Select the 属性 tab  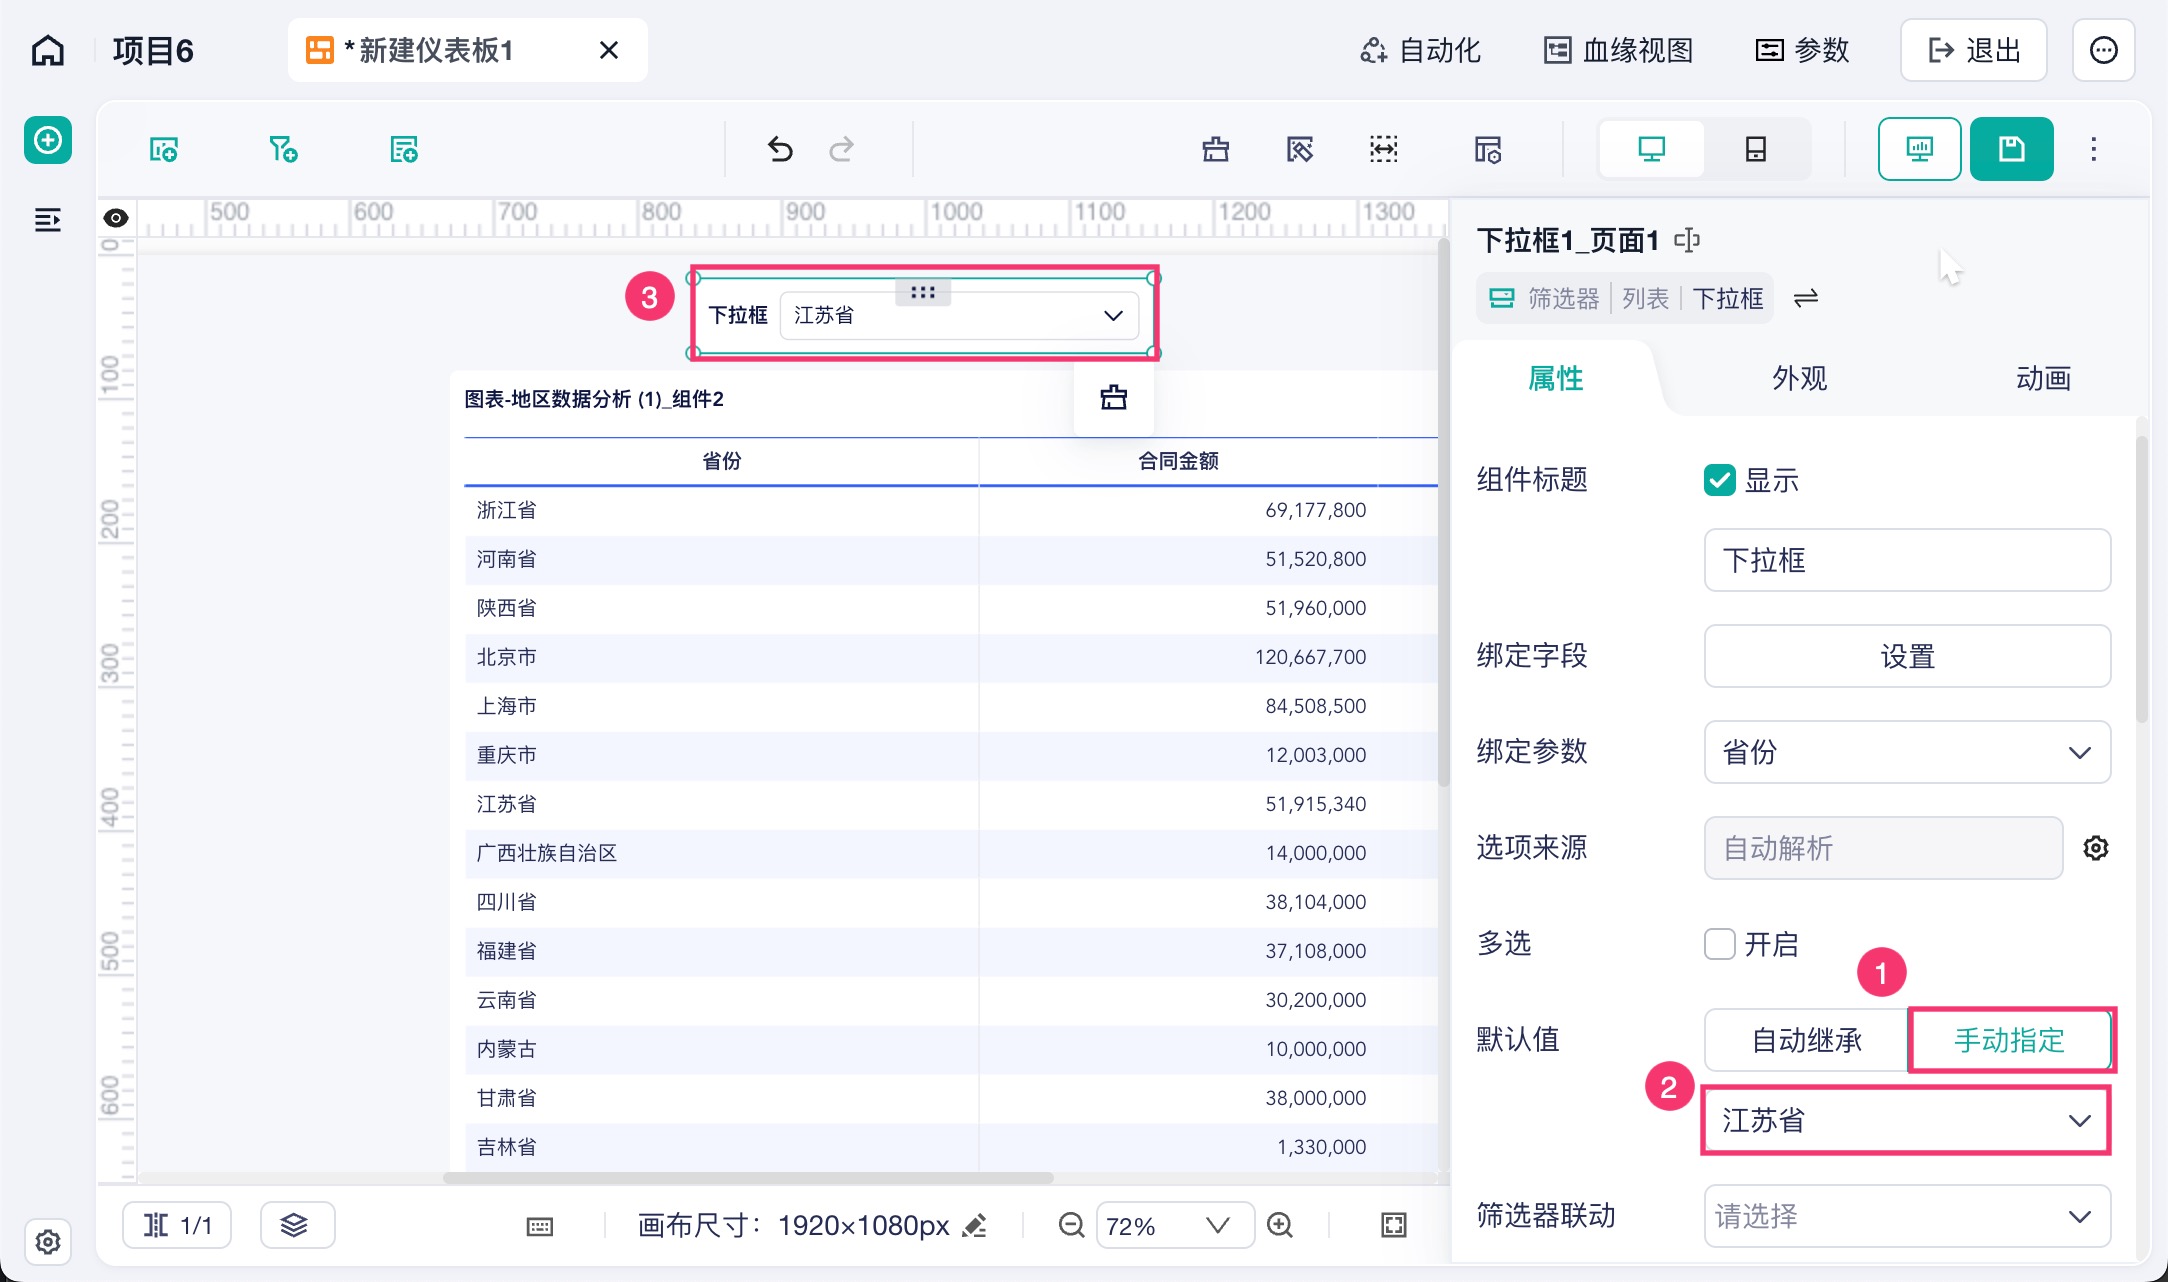(x=1555, y=378)
